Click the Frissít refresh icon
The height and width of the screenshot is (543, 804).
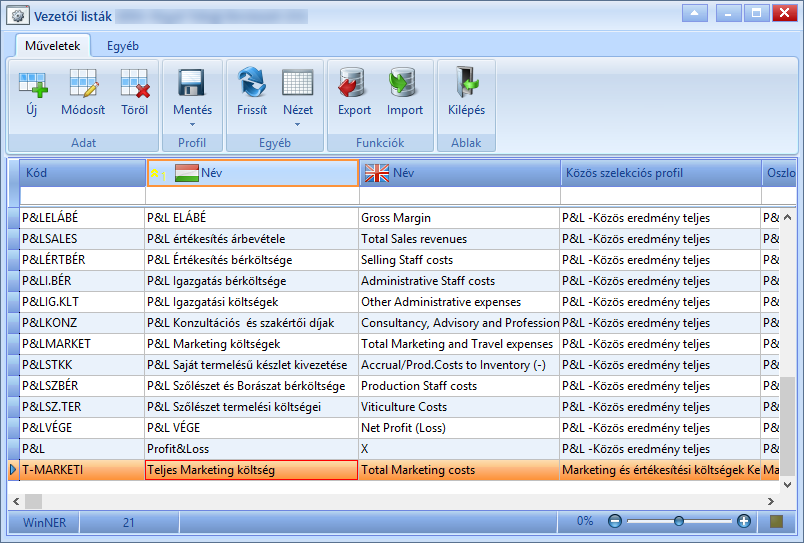252,82
